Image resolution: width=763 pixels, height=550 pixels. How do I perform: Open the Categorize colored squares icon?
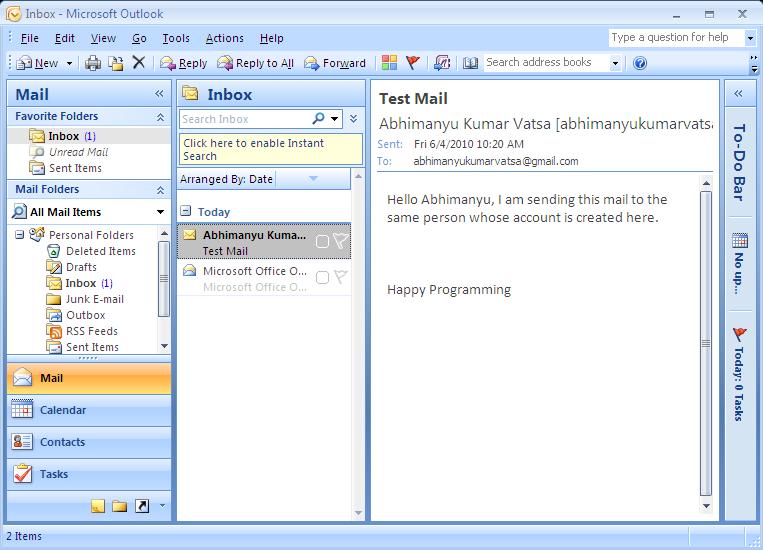(389, 62)
